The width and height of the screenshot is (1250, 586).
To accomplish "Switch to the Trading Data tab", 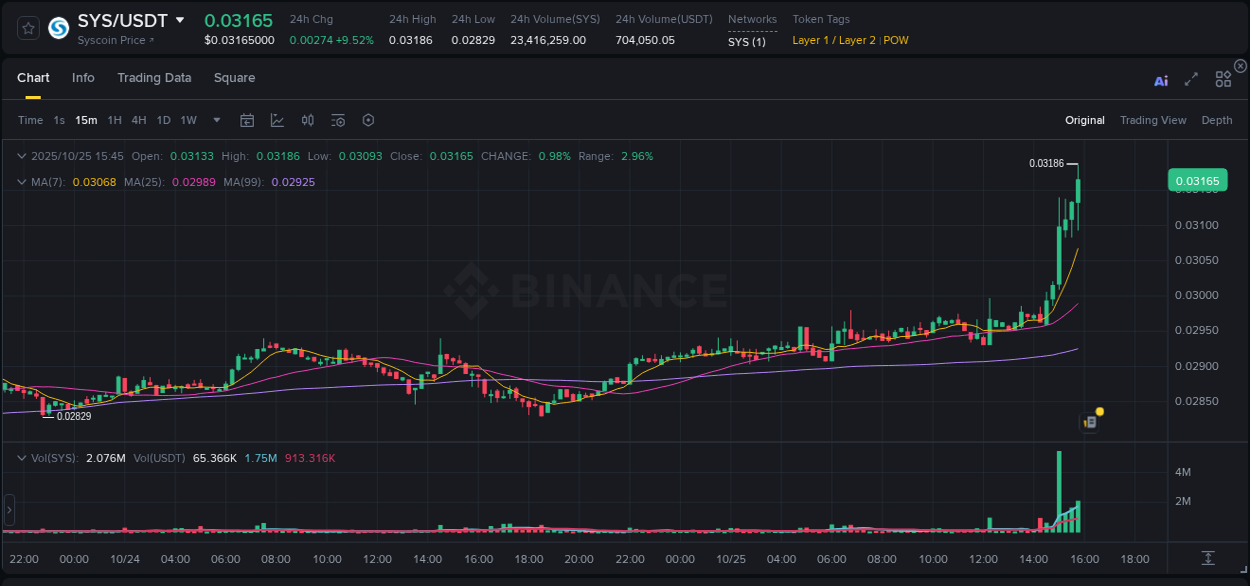I will pos(154,77).
